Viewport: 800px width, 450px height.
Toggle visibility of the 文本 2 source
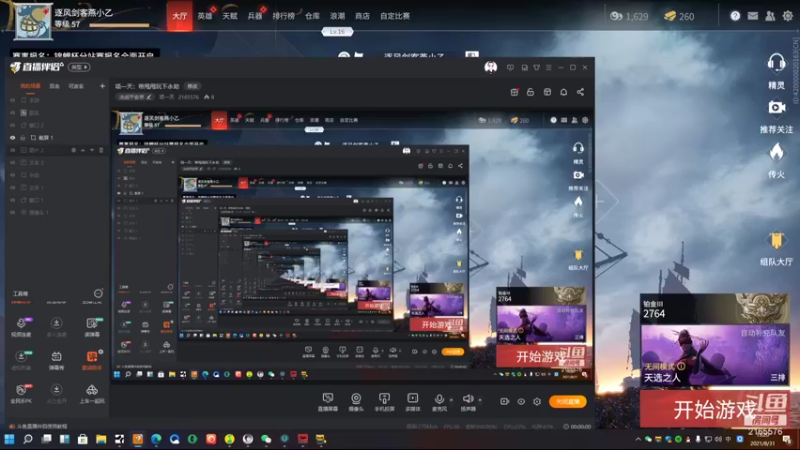(x=12, y=163)
